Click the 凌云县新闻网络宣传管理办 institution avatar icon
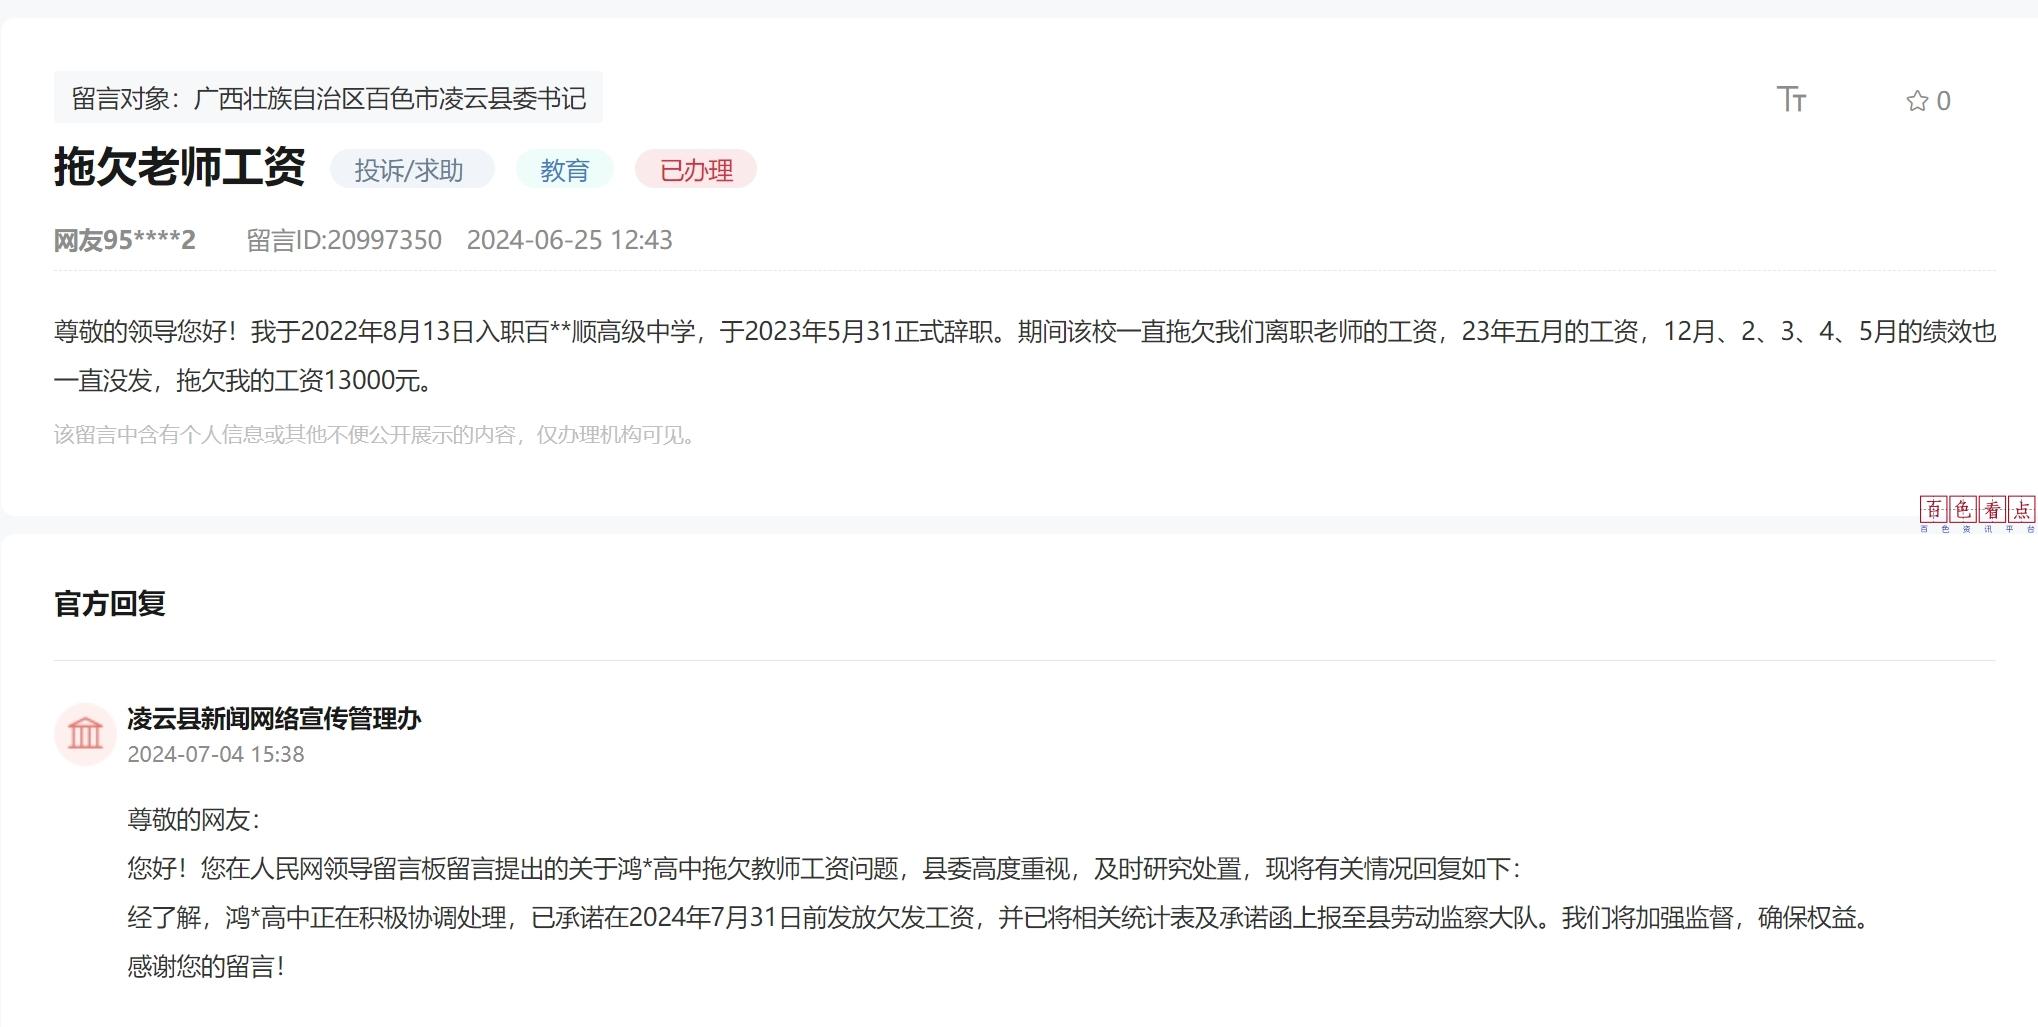 click(x=85, y=734)
